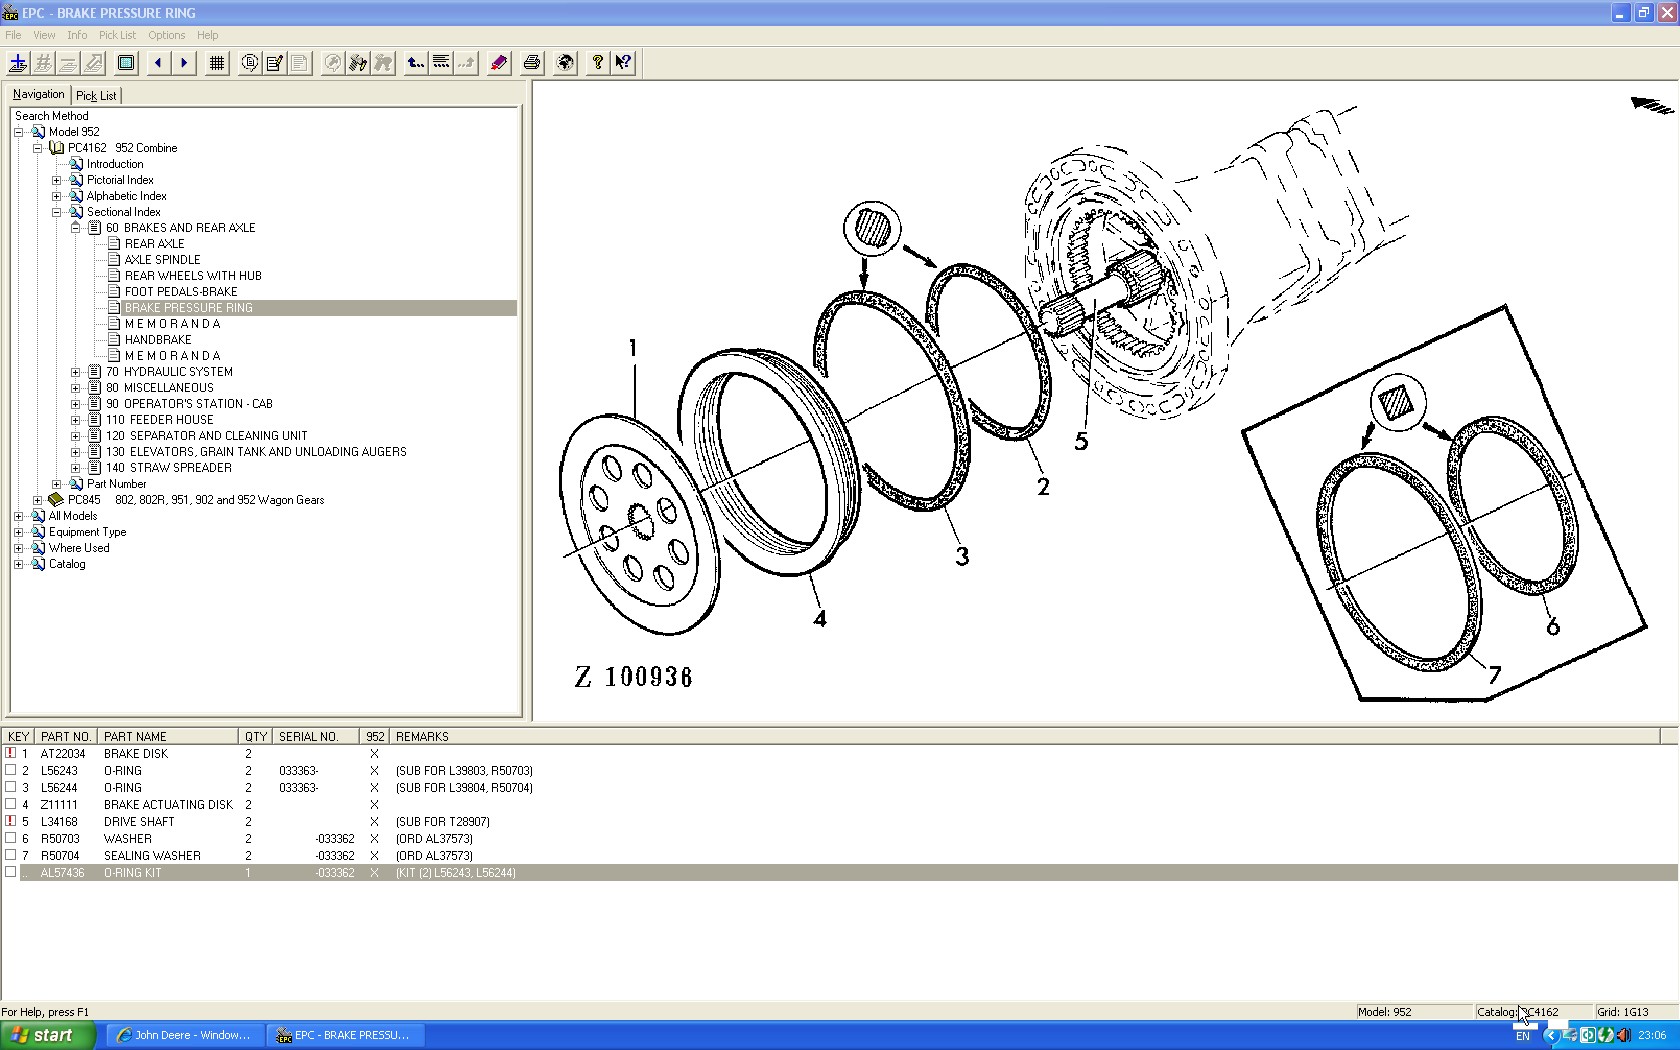Click the add-to-pick-list plus icon
This screenshot has width=1680, height=1050.
pyautogui.click(x=18, y=63)
